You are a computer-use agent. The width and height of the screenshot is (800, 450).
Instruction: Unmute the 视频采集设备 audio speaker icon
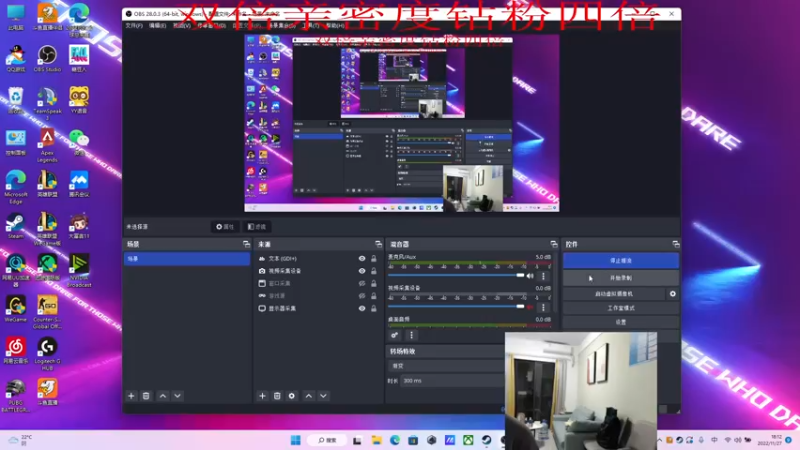(x=530, y=307)
